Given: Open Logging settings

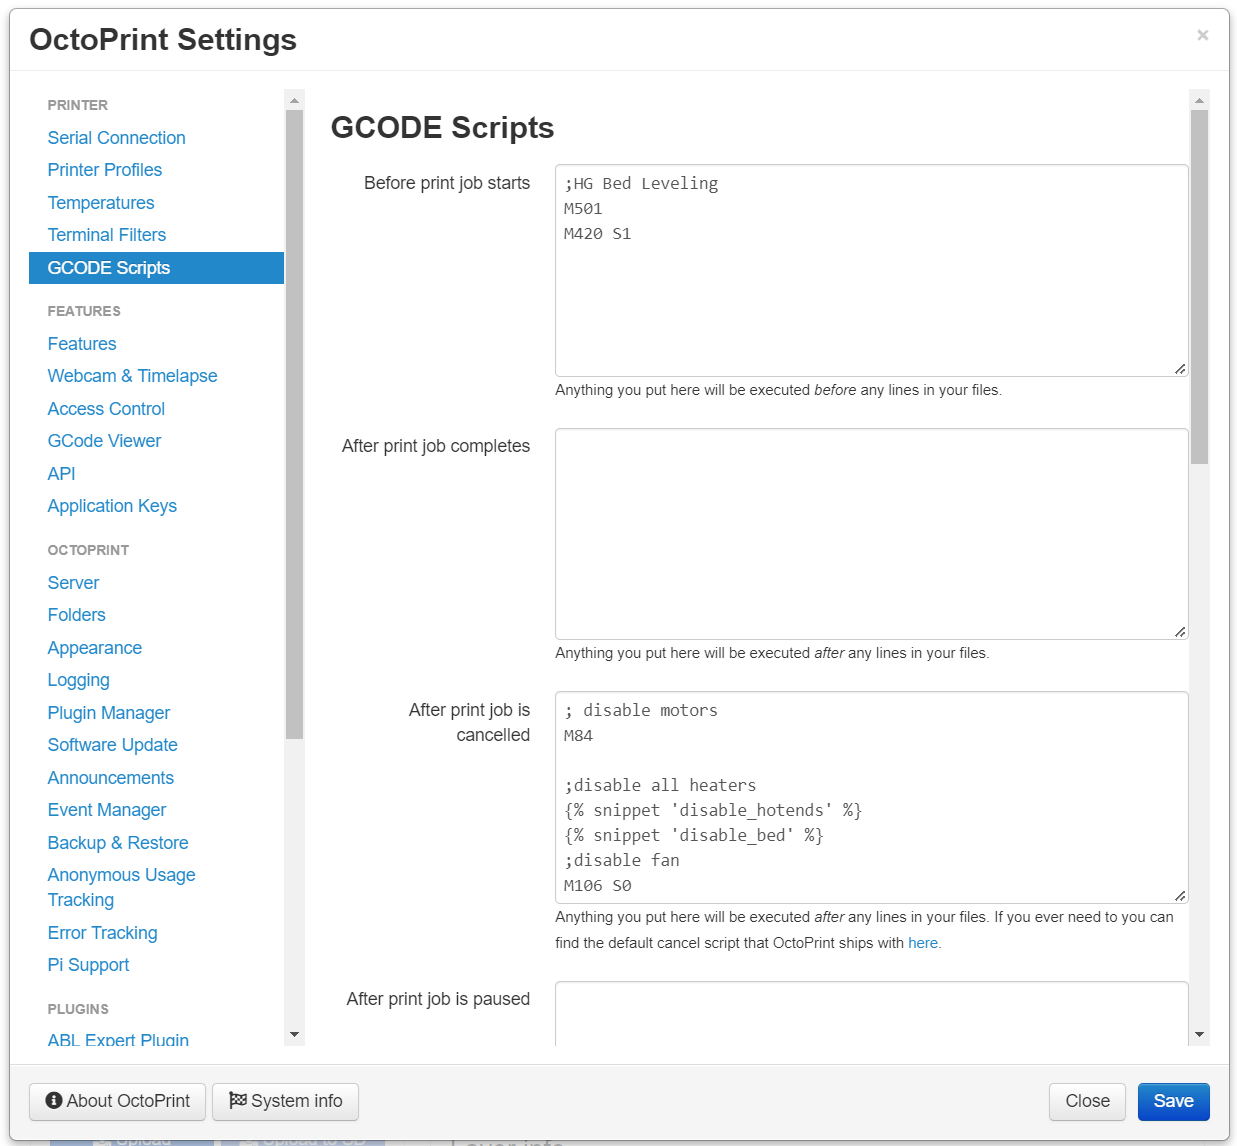Looking at the screenshot, I should (x=78, y=680).
